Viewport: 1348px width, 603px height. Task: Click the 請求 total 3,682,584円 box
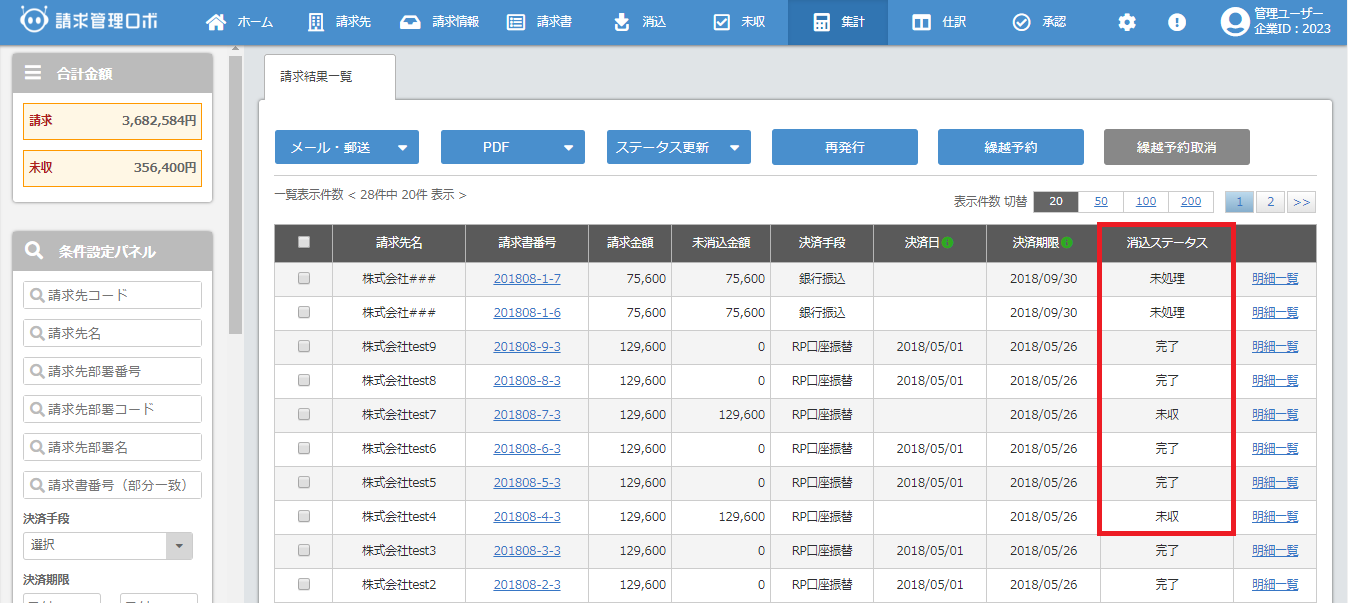point(112,121)
